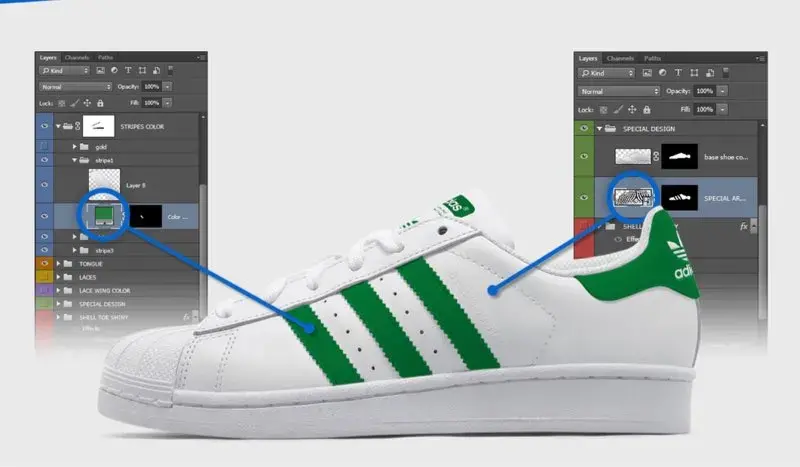The image size is (800, 467).
Task: Enable shape layer filter in right Layers panel
Action: click(x=694, y=73)
